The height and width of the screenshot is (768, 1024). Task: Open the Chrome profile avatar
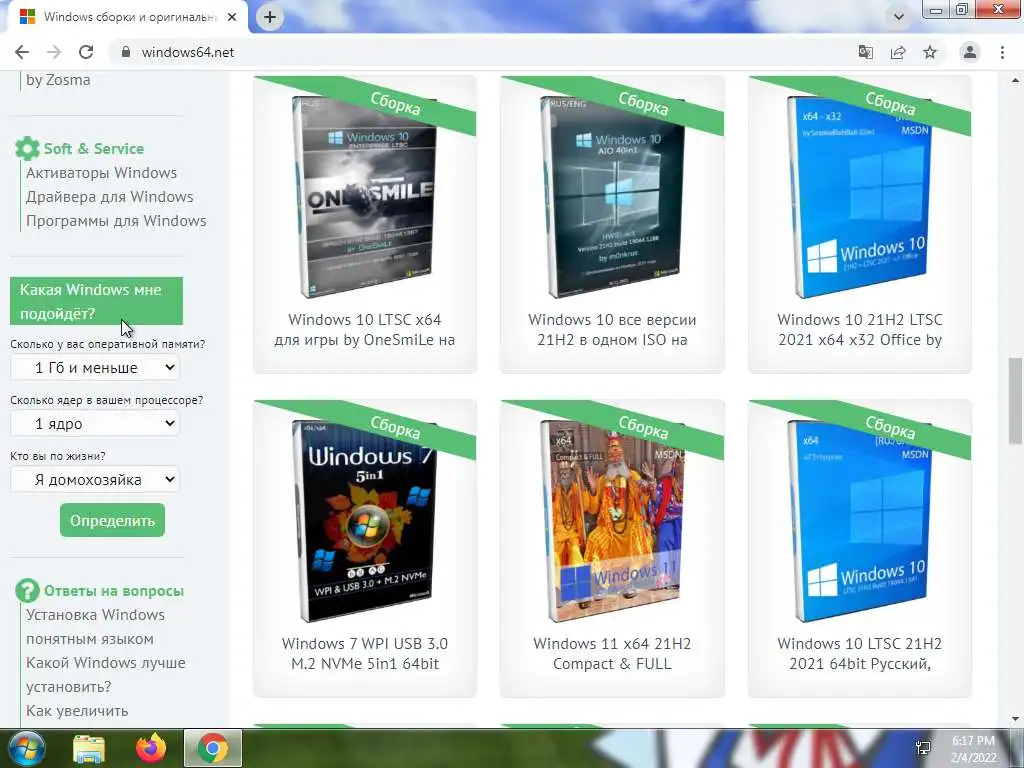[x=970, y=52]
